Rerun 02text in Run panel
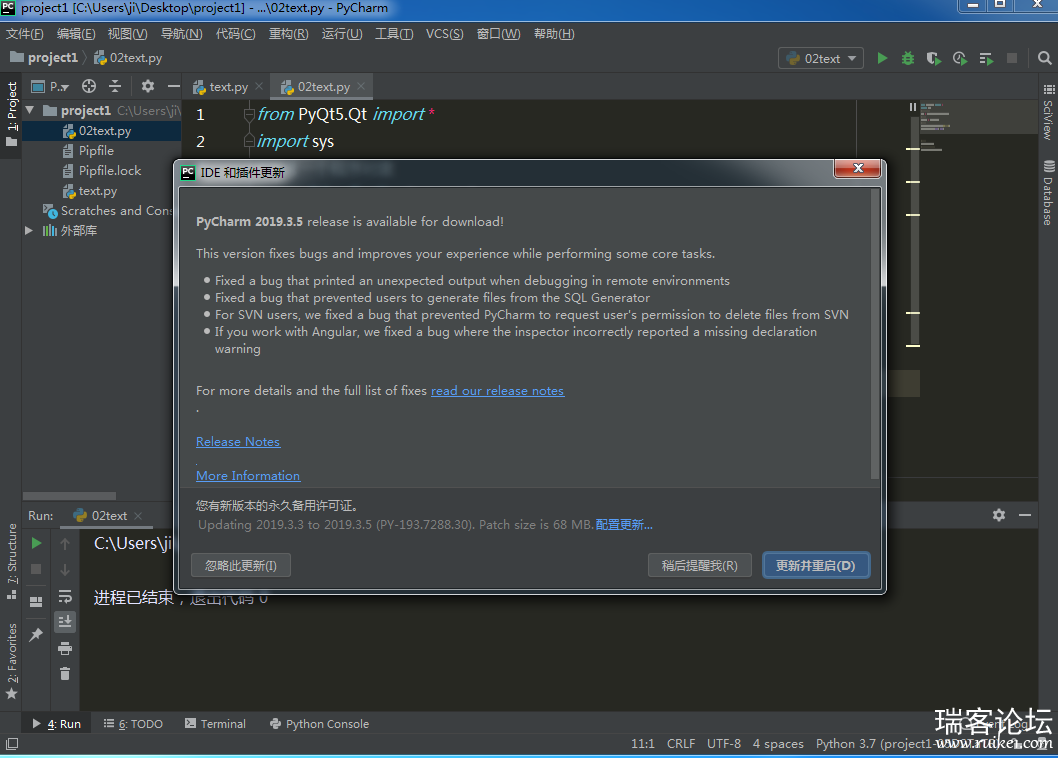Screen dimensions: 1058x758 coord(36,543)
